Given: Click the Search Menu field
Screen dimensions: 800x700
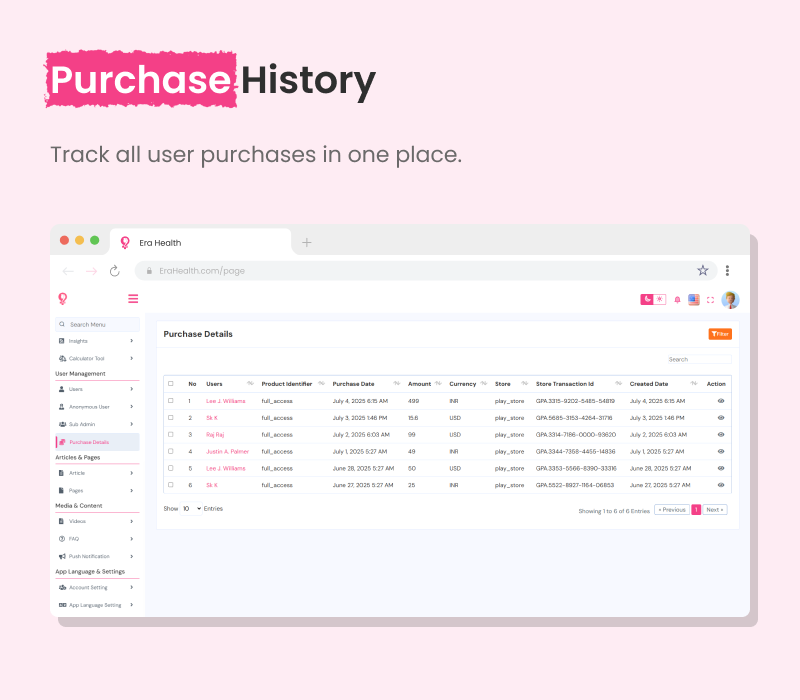Looking at the screenshot, I should coord(97,324).
